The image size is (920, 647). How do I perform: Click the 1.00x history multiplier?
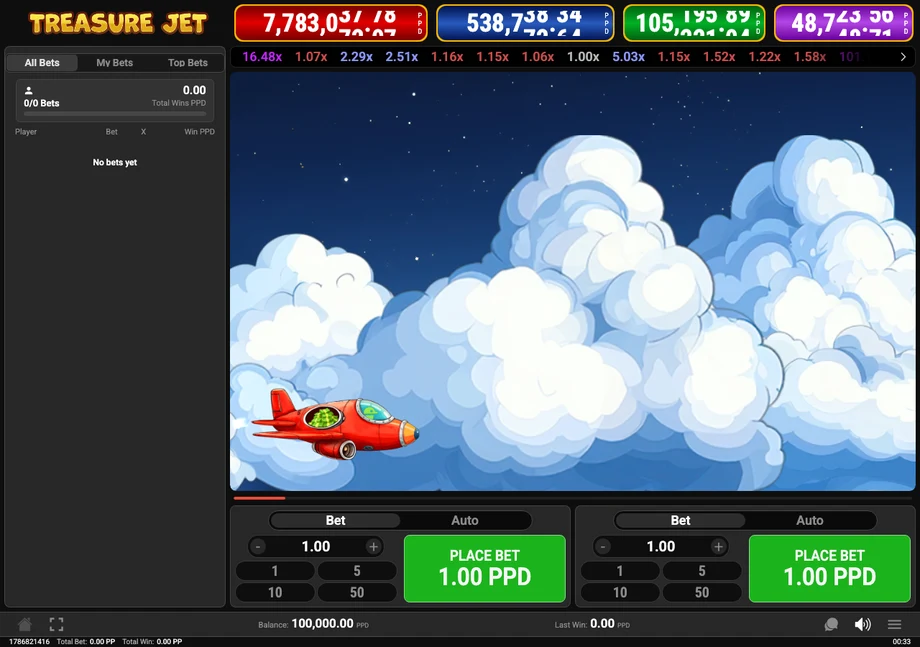583,57
